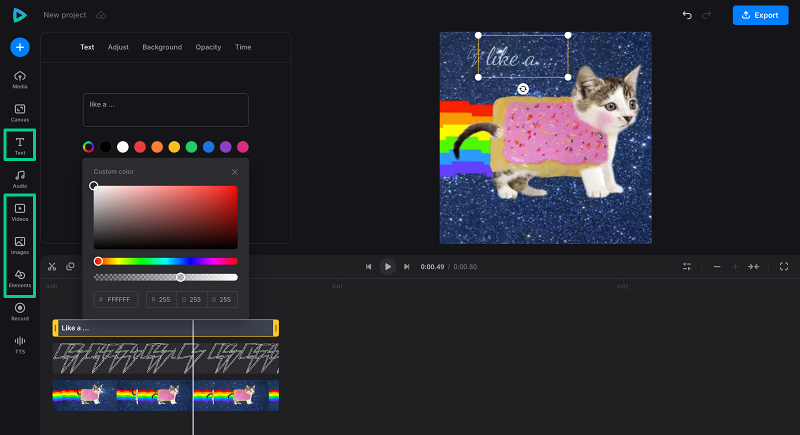Switch to the Opacity tab
Viewport: 800px width, 435px height.
pyautogui.click(x=208, y=47)
